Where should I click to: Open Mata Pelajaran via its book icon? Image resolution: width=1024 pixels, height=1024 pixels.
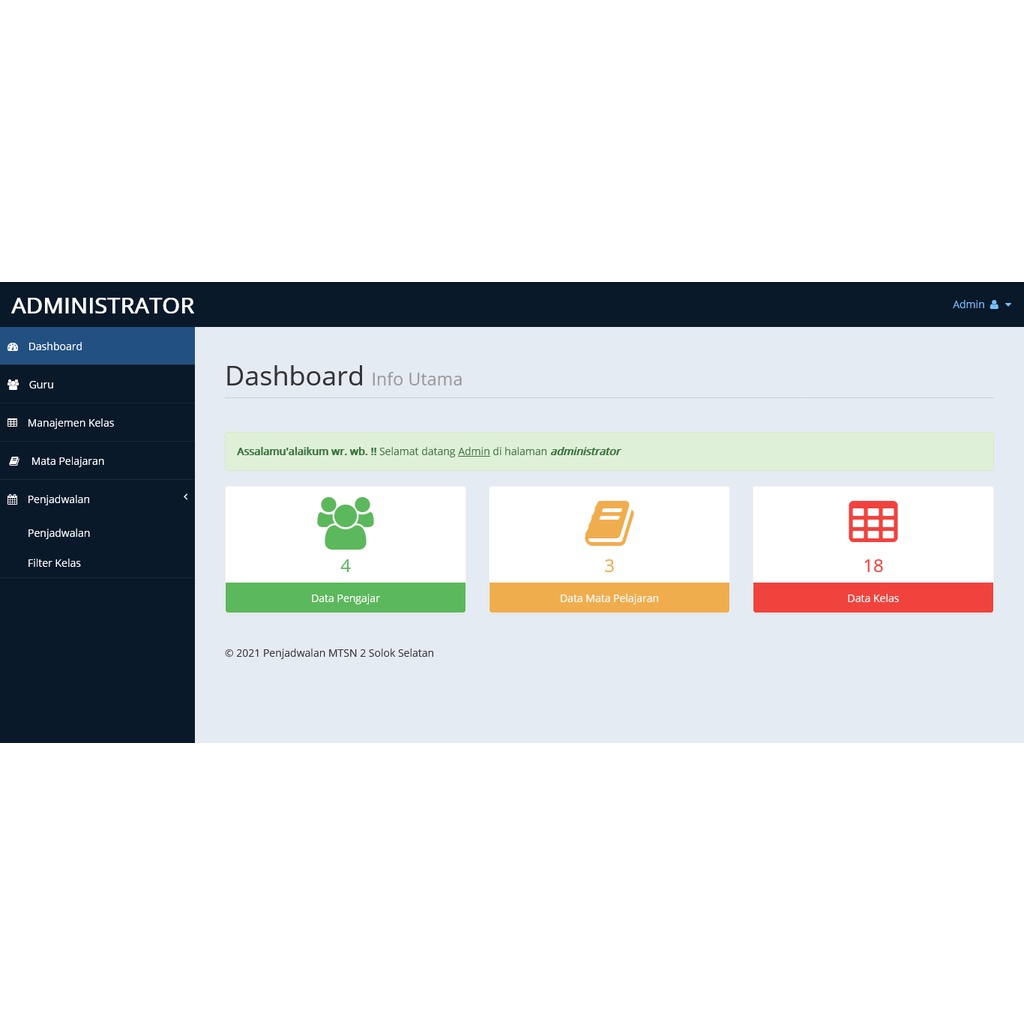tap(13, 460)
